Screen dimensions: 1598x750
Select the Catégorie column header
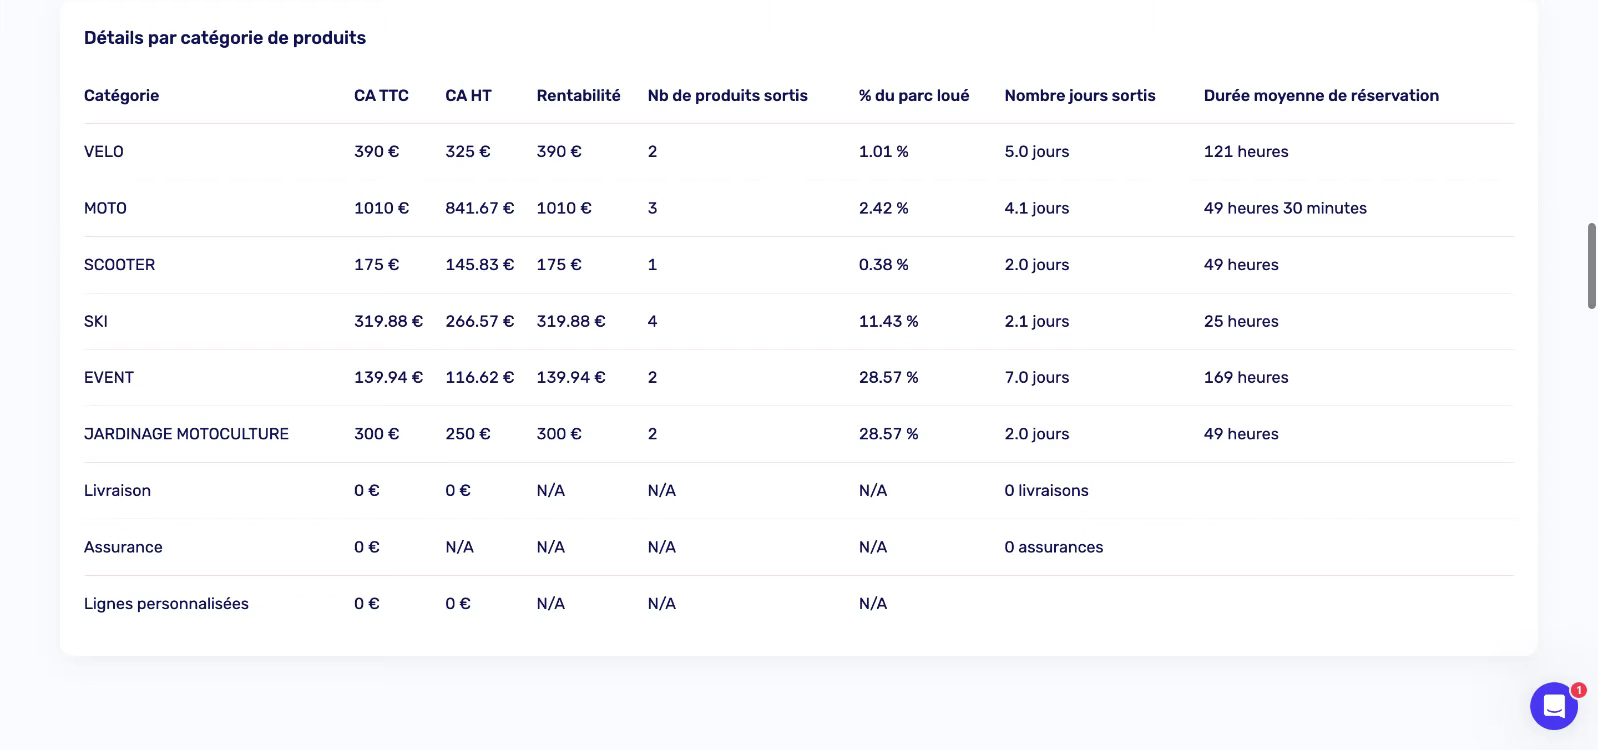[121, 96]
